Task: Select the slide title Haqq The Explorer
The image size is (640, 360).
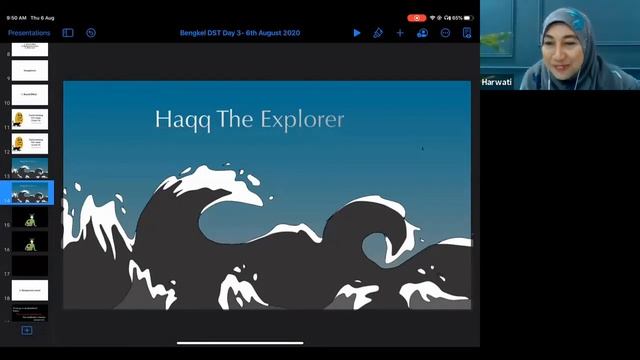Action: (249, 120)
